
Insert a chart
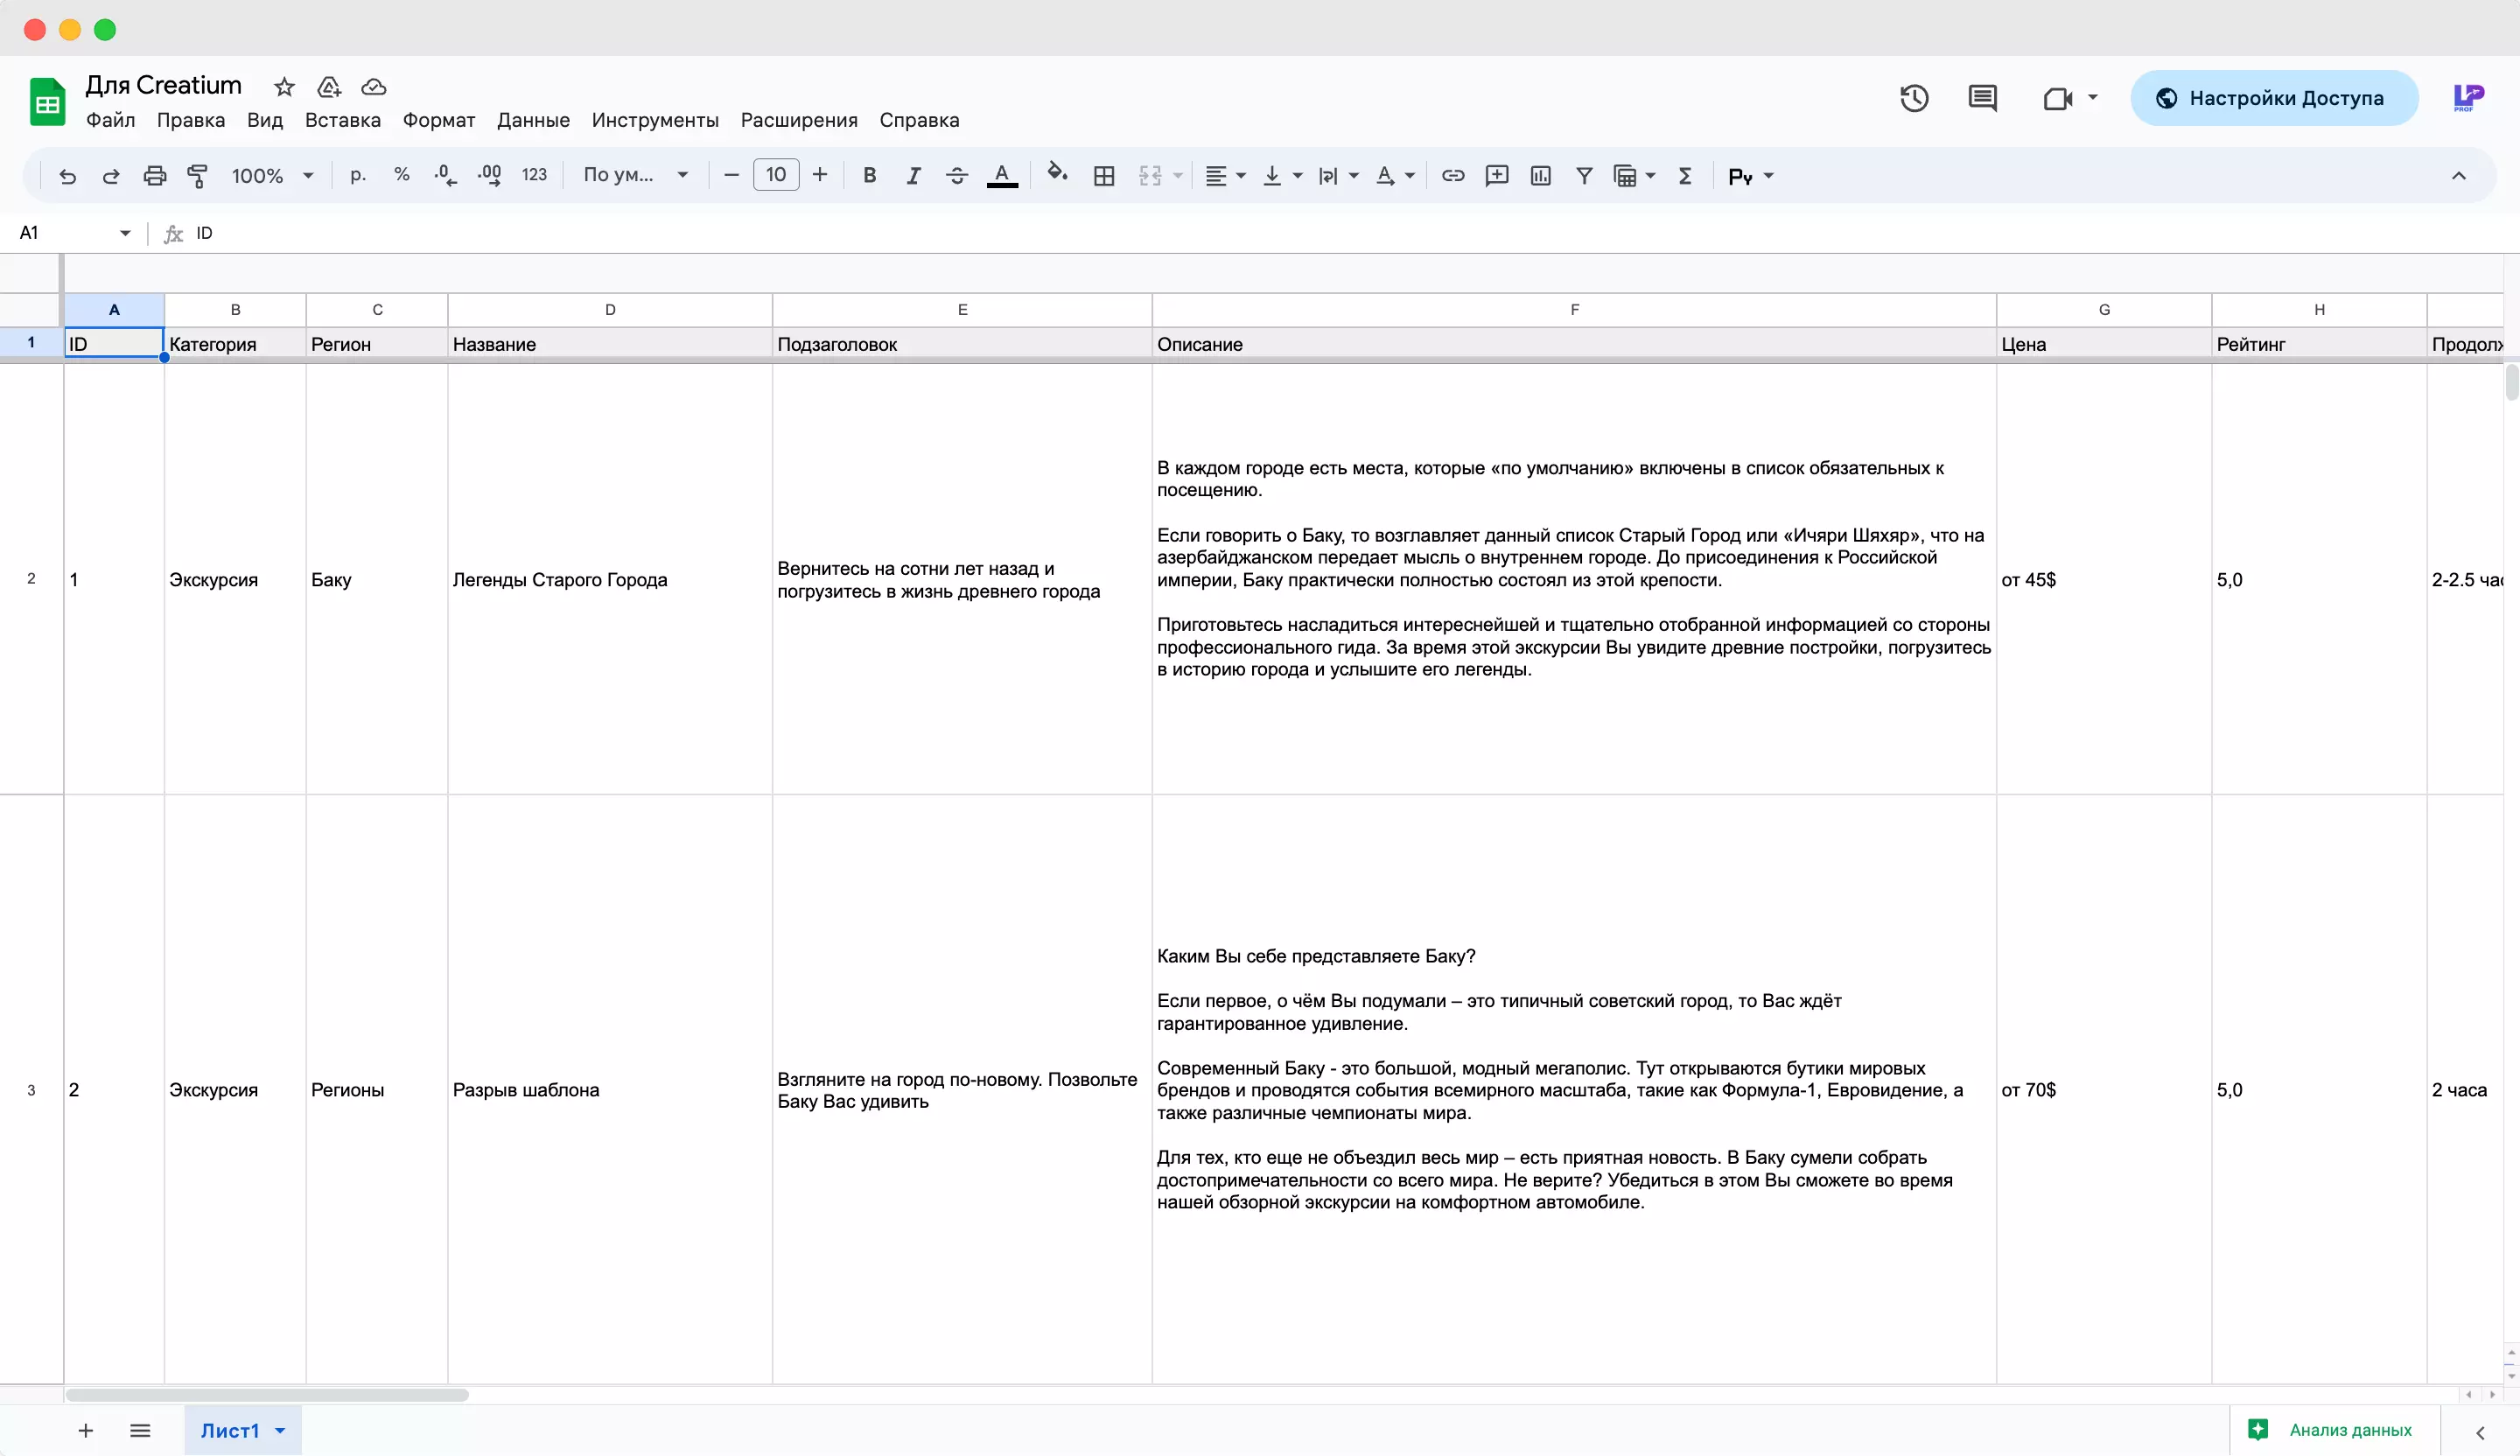click(x=1540, y=176)
